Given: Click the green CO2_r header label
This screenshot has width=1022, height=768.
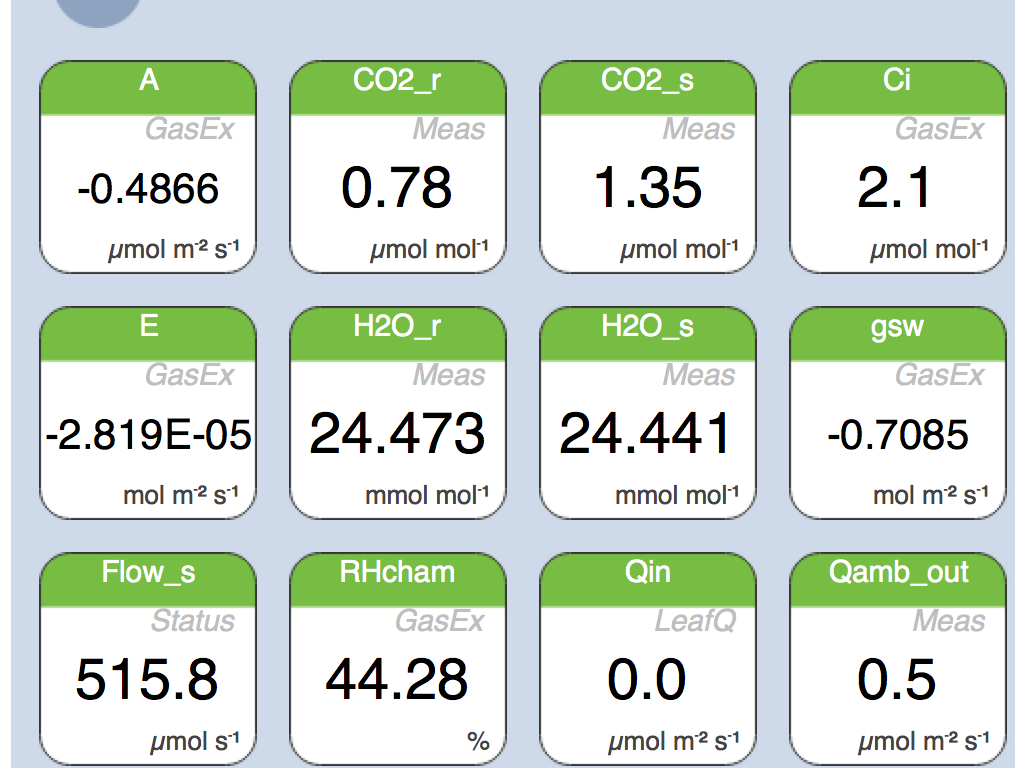Looking at the screenshot, I should pyautogui.click(x=397, y=81).
